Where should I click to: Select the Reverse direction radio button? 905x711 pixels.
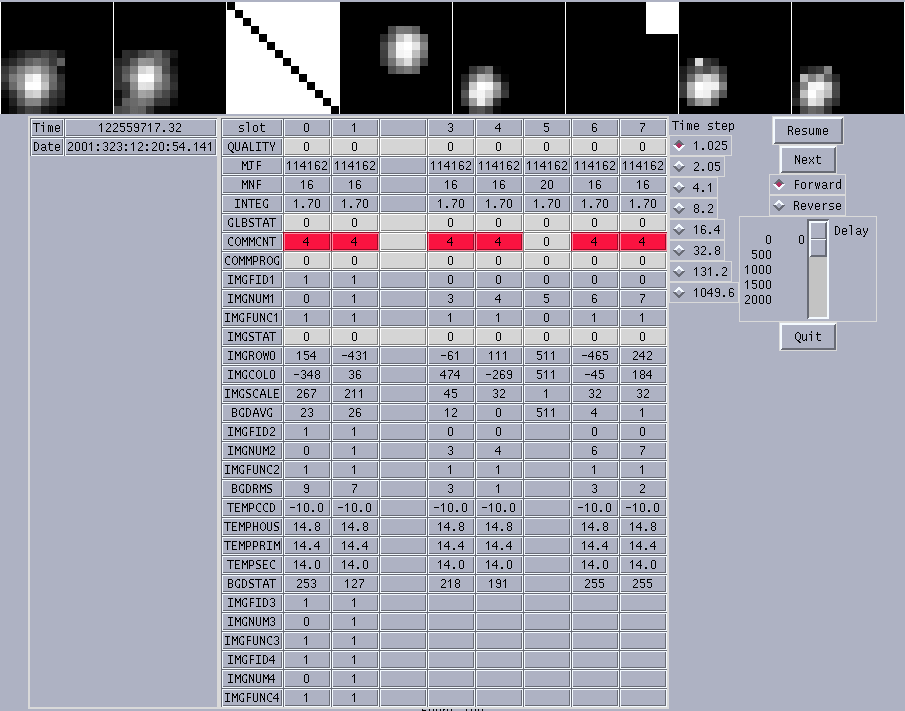point(807,205)
